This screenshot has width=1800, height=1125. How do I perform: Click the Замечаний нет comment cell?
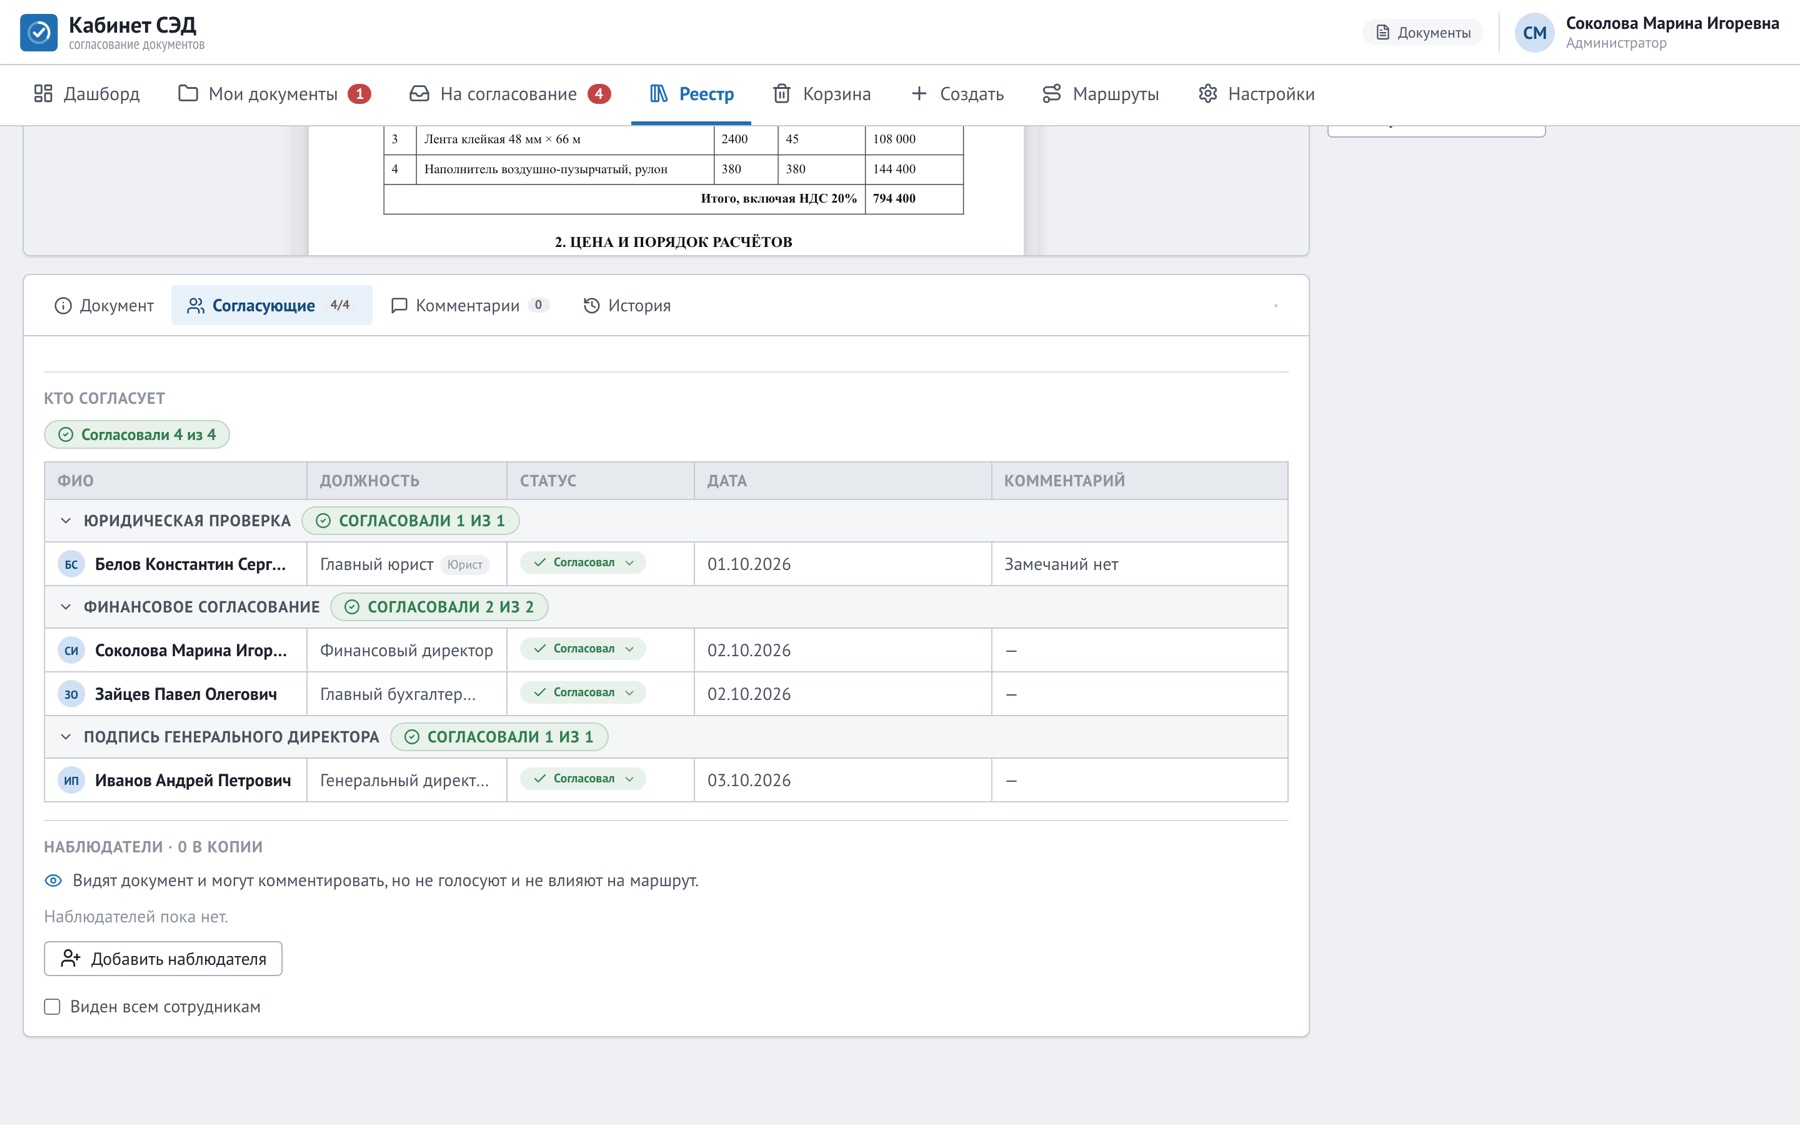pyautogui.click(x=1139, y=564)
